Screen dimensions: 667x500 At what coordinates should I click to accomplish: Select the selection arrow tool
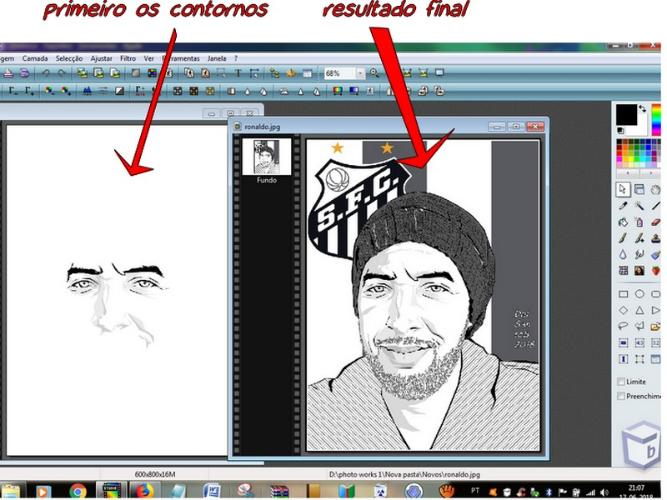623,189
